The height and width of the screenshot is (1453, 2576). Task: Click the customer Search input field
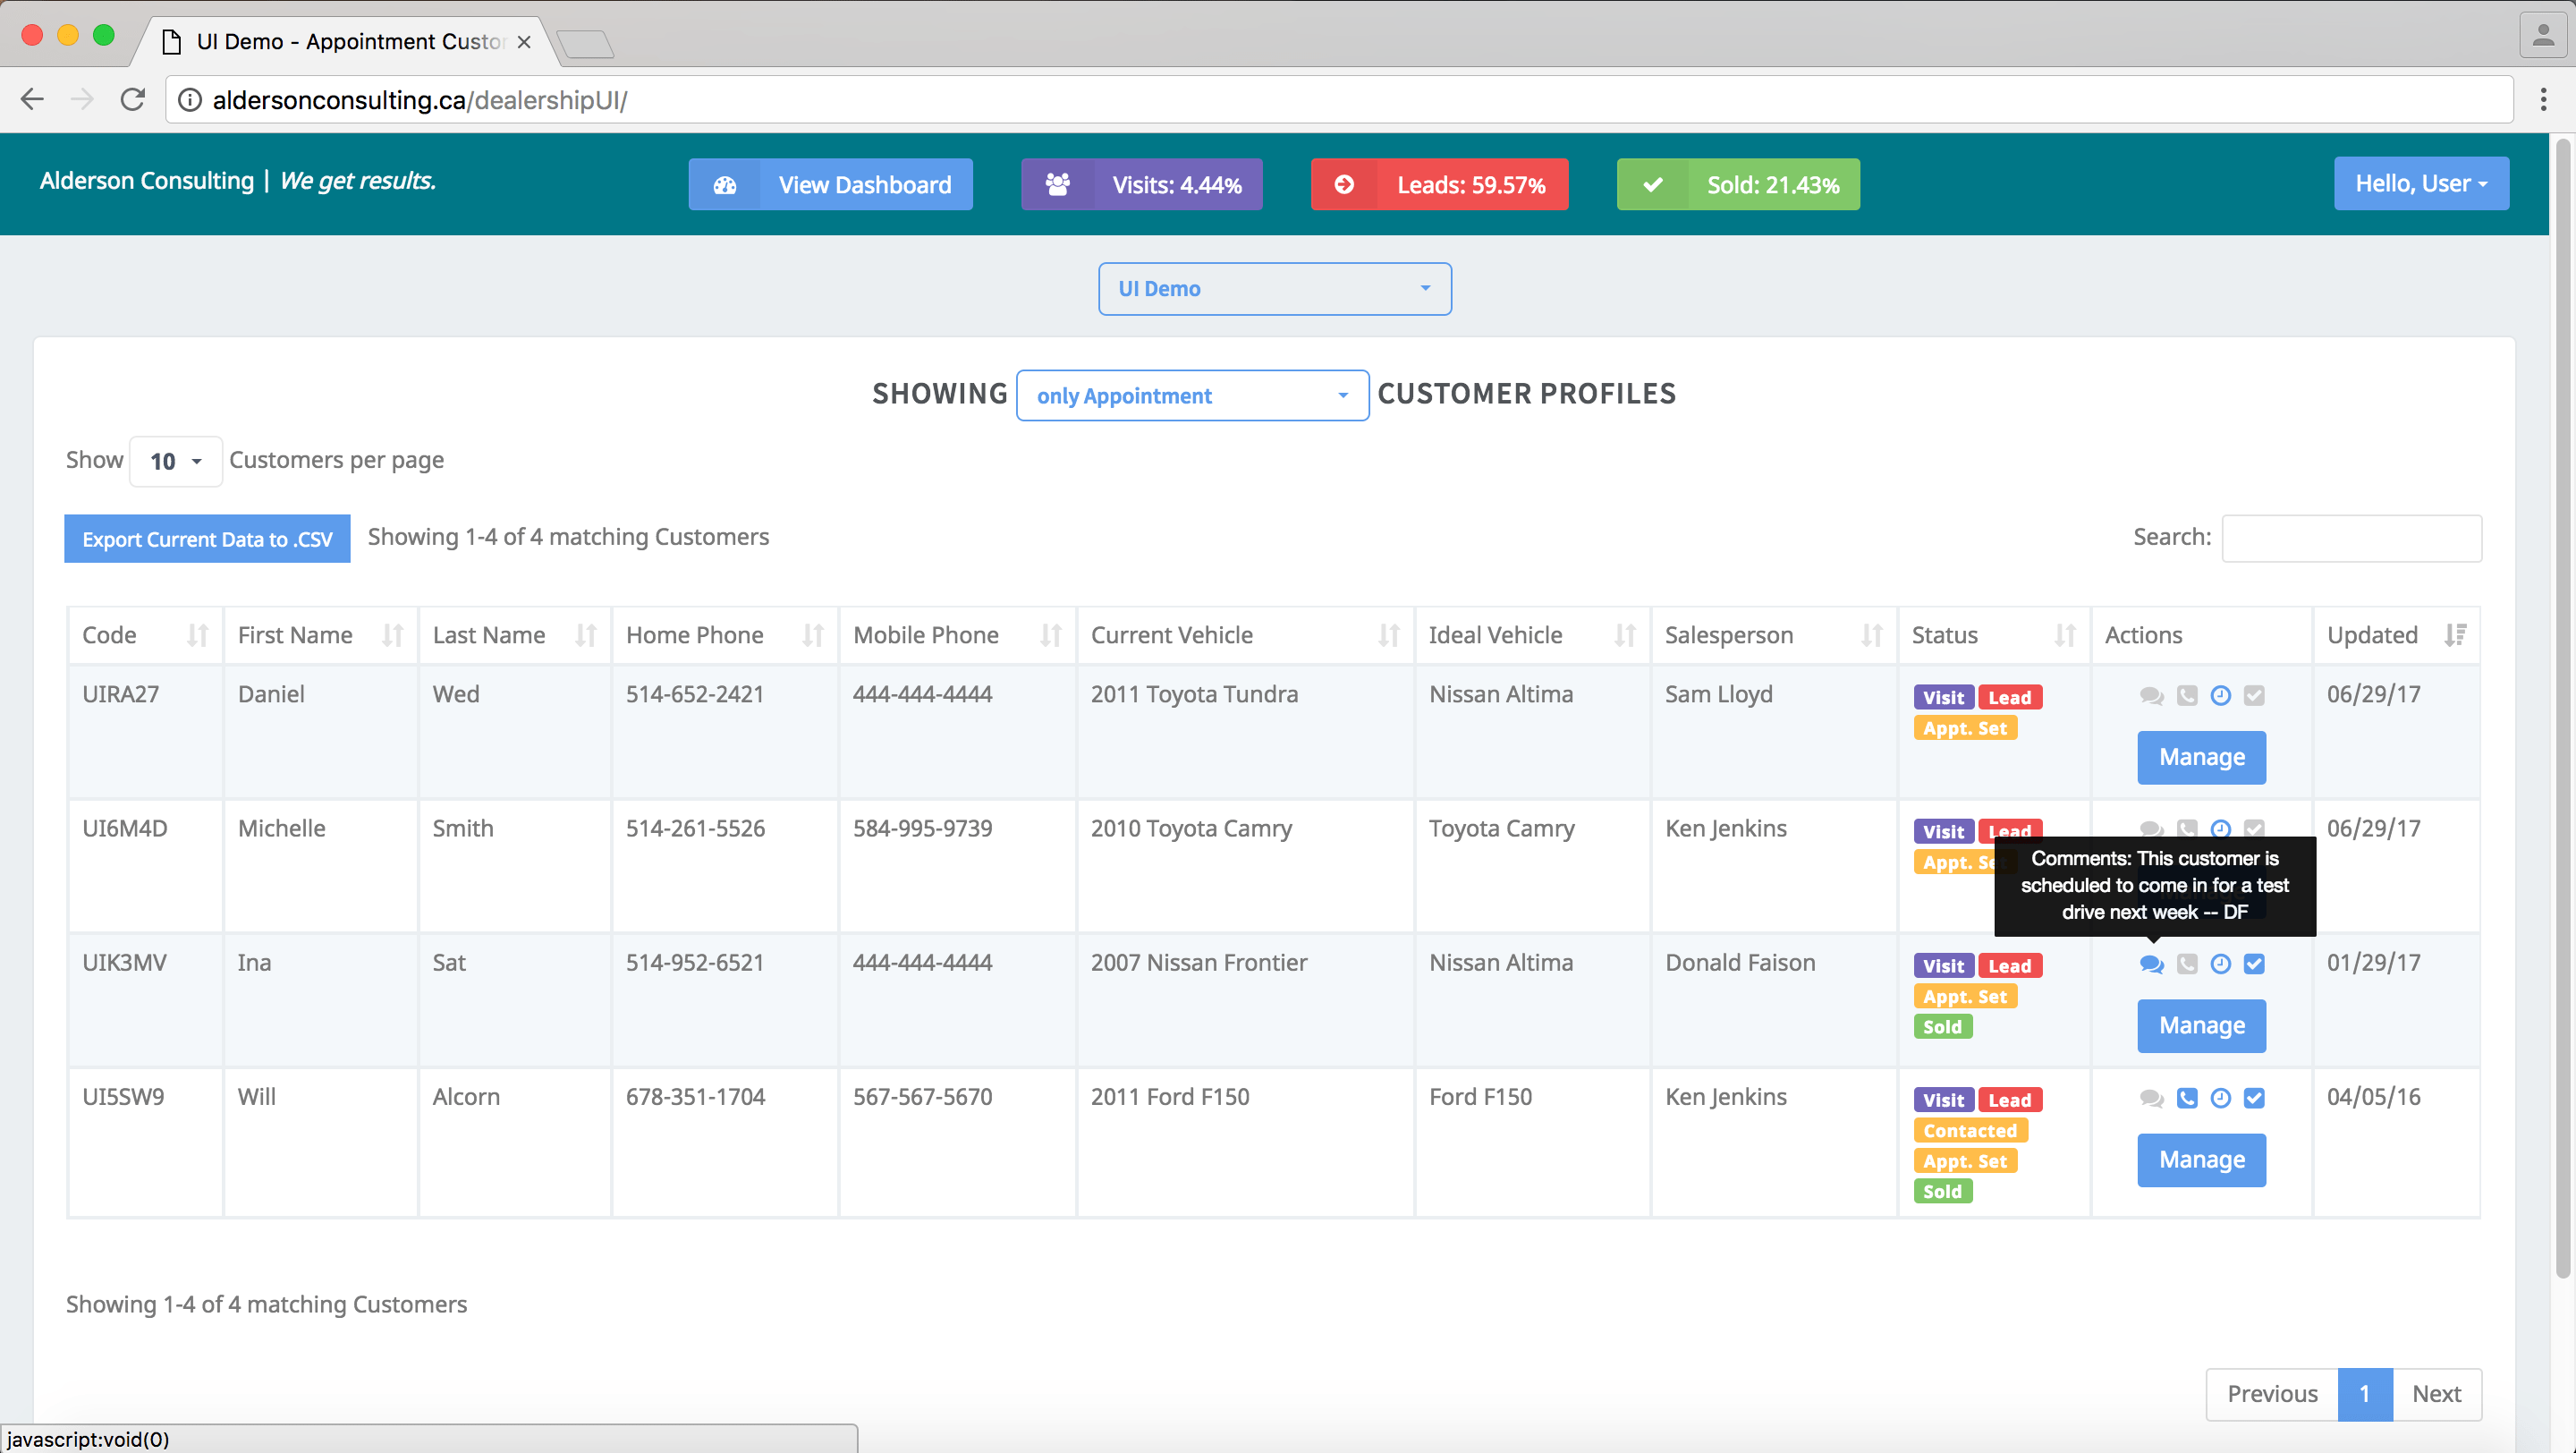(2351, 538)
